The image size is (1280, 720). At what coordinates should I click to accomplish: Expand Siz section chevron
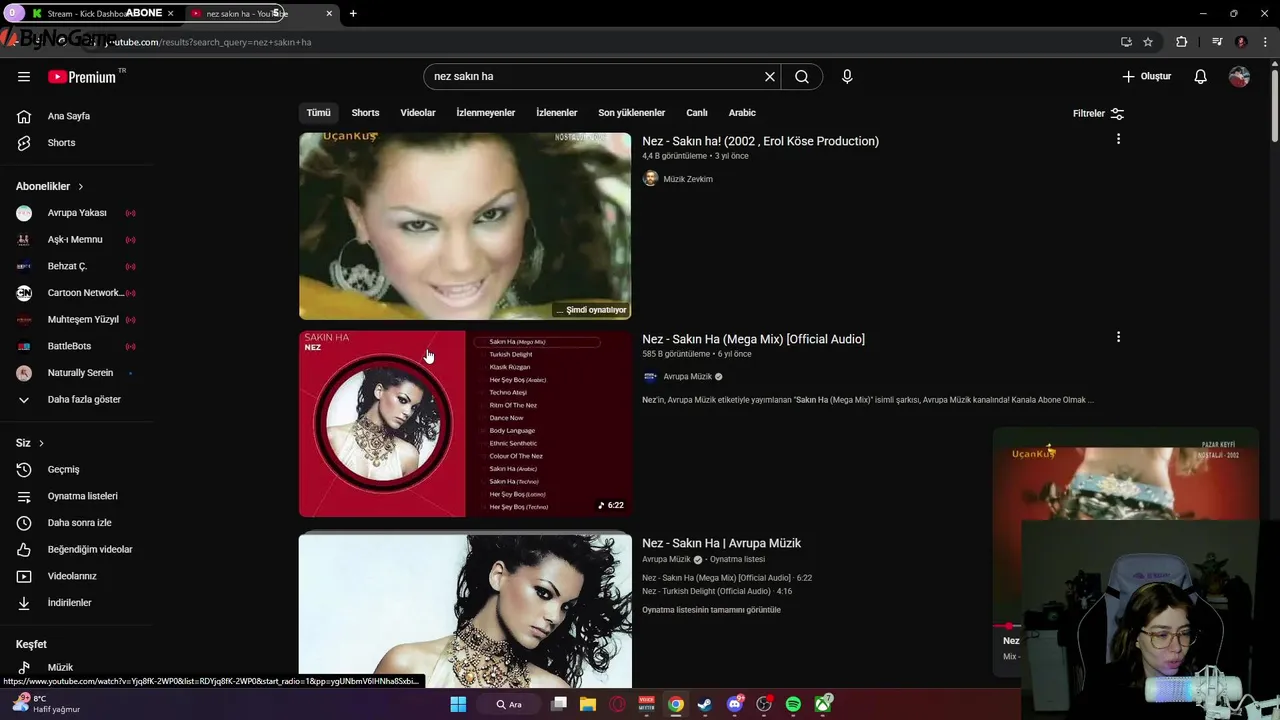point(41,443)
